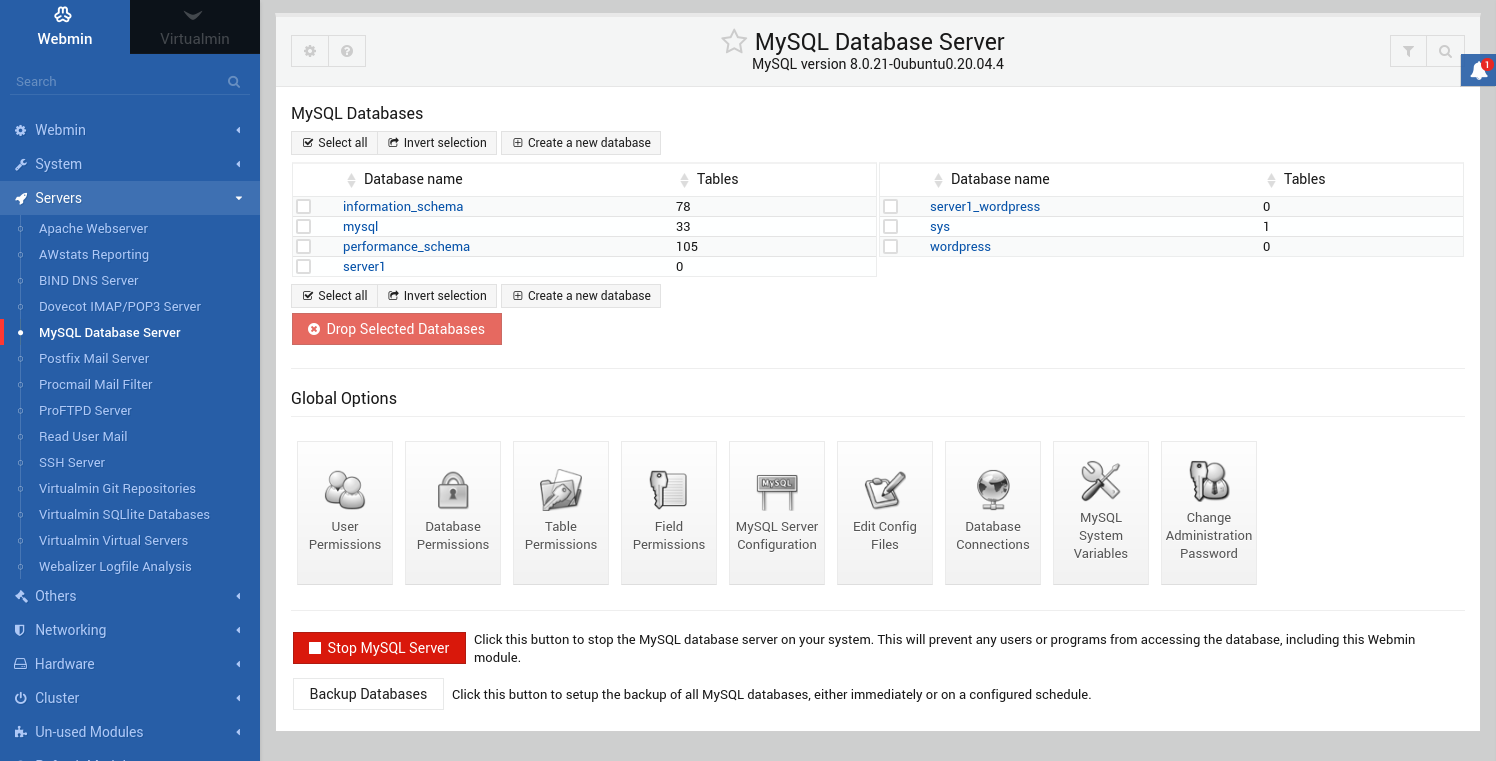Screen dimensions: 1496x761
Task: Click the help question mark icon
Action: coord(347,51)
